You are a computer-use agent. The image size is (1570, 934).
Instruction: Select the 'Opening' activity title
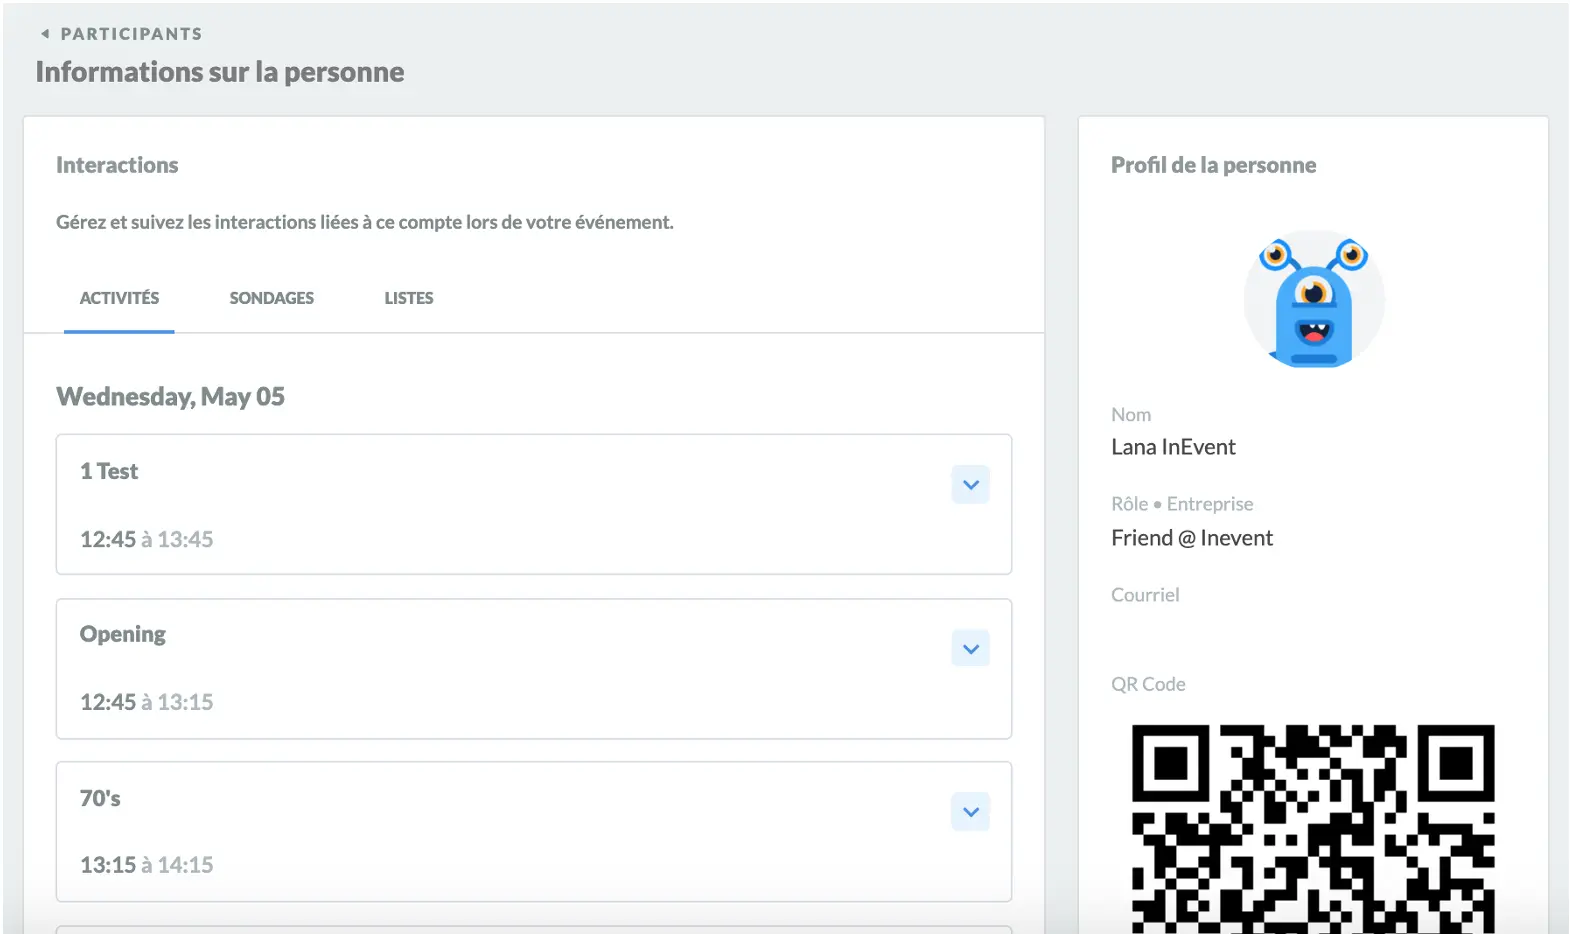point(123,635)
